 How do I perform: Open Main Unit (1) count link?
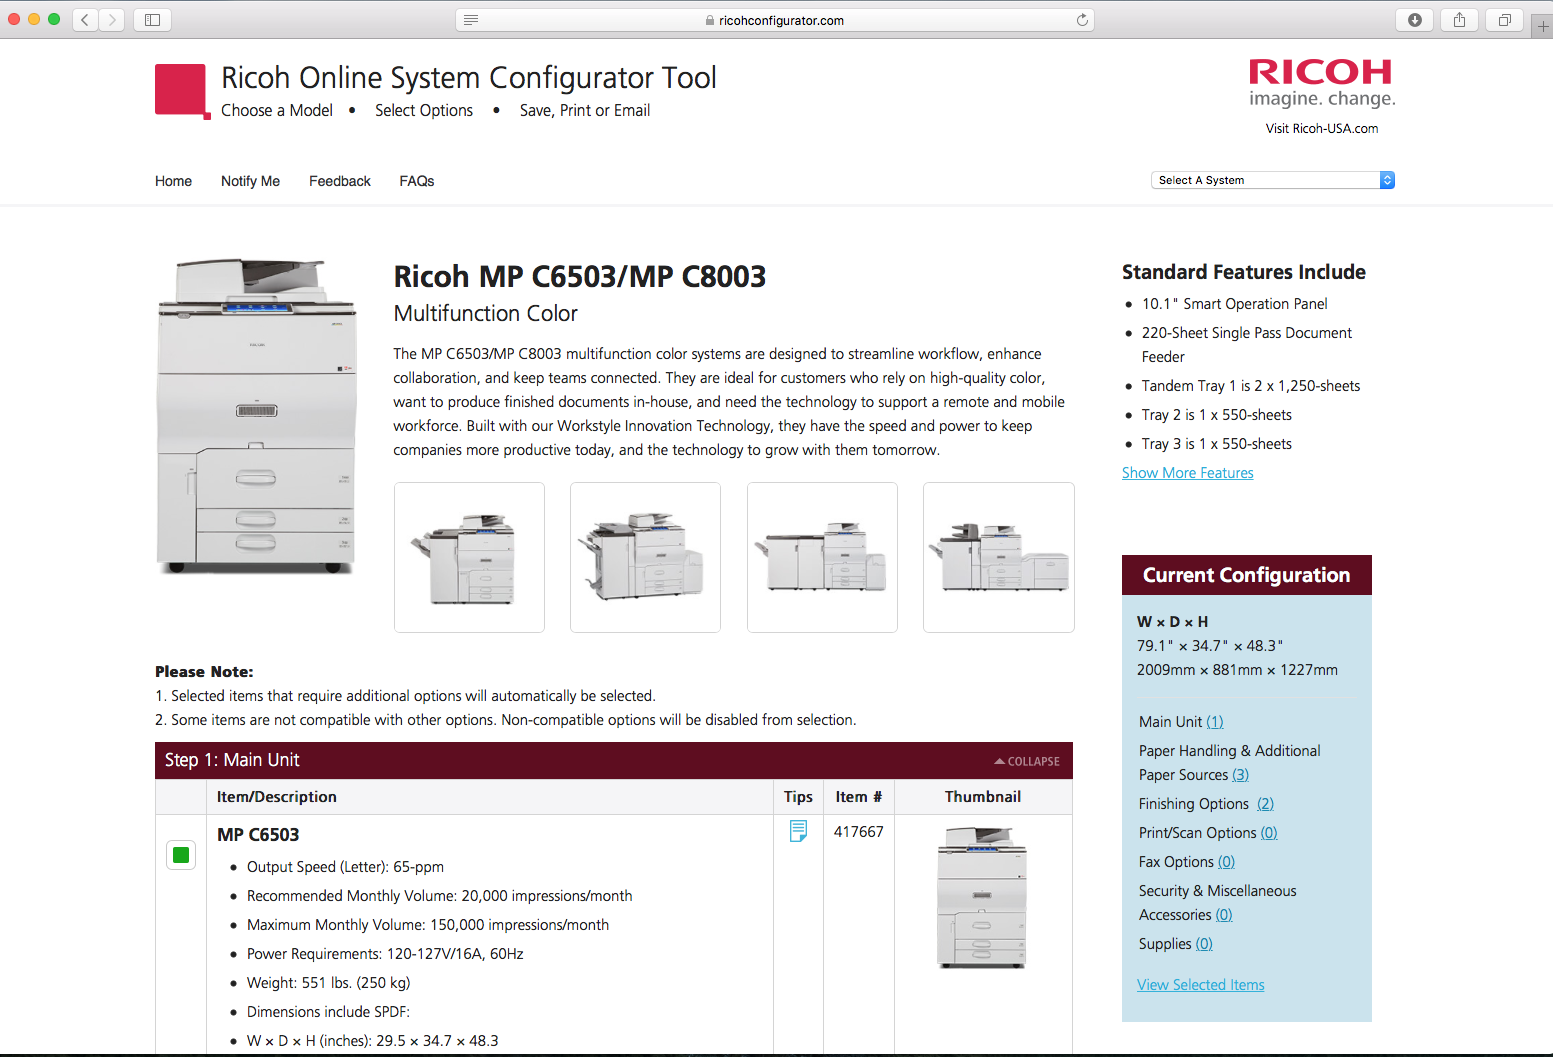point(1215,722)
